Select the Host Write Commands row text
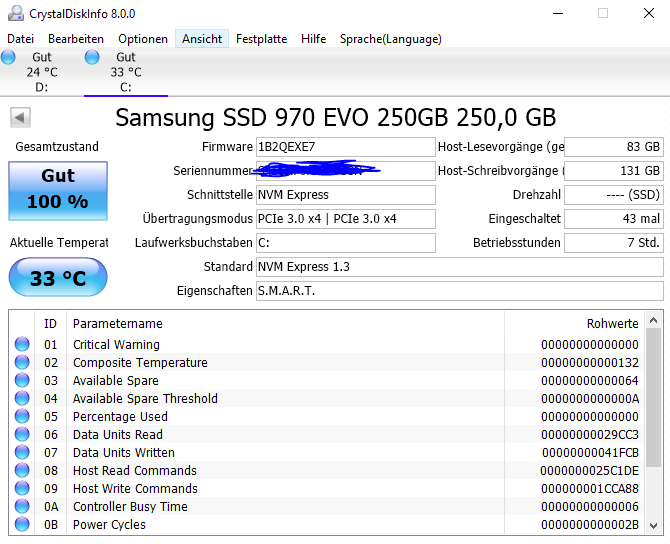Image resolution: width=670 pixels, height=544 pixels. tap(135, 488)
